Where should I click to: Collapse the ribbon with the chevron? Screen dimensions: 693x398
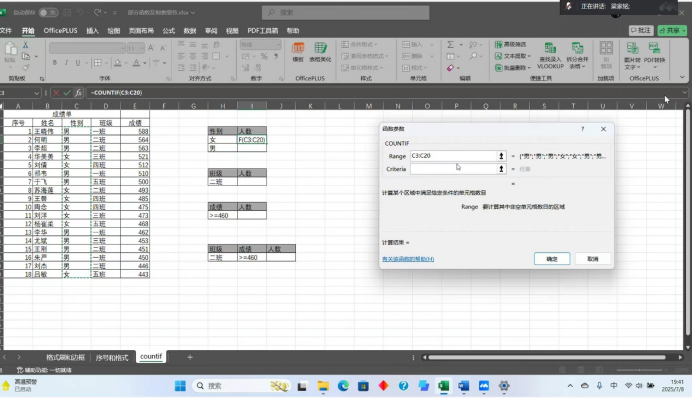pyautogui.click(x=682, y=77)
